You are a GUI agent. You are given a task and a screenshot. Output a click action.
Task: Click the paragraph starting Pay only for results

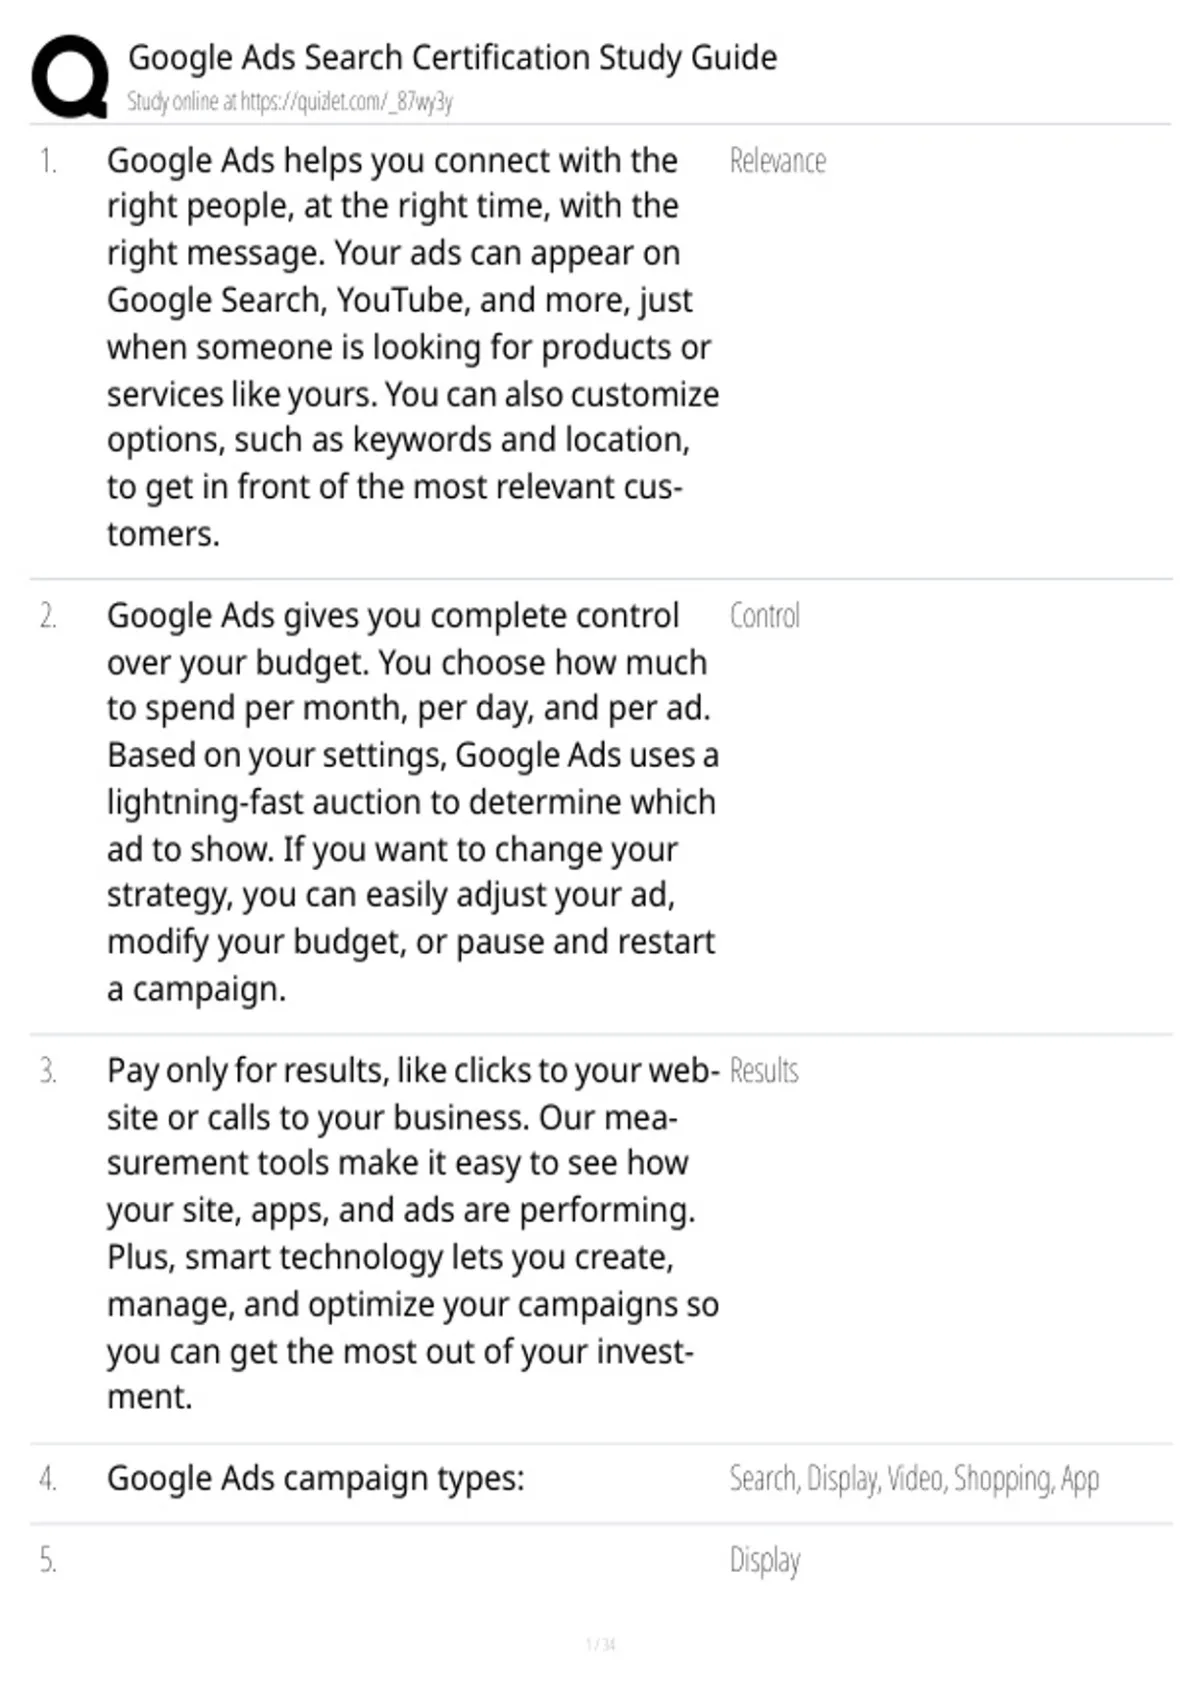tap(413, 1233)
